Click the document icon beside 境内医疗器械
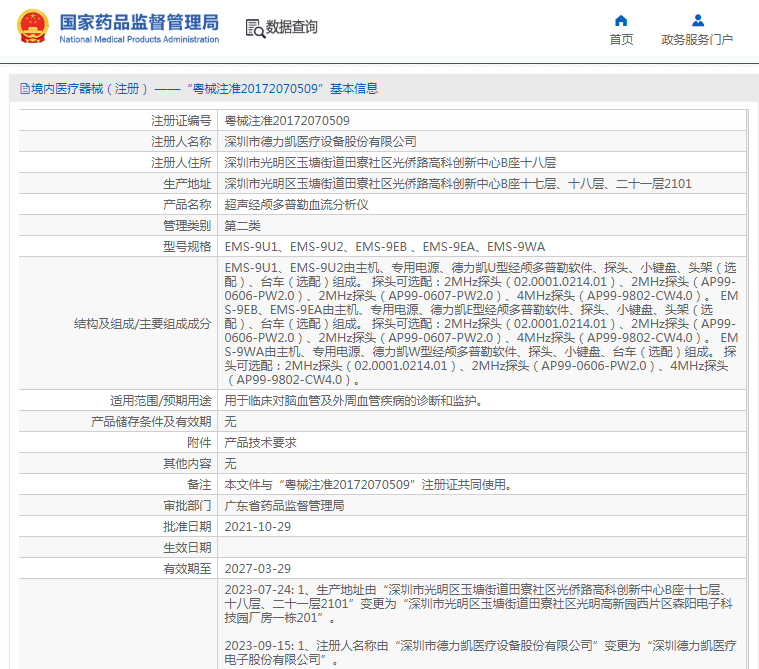This screenshot has height=669, width=759. tap(23, 89)
